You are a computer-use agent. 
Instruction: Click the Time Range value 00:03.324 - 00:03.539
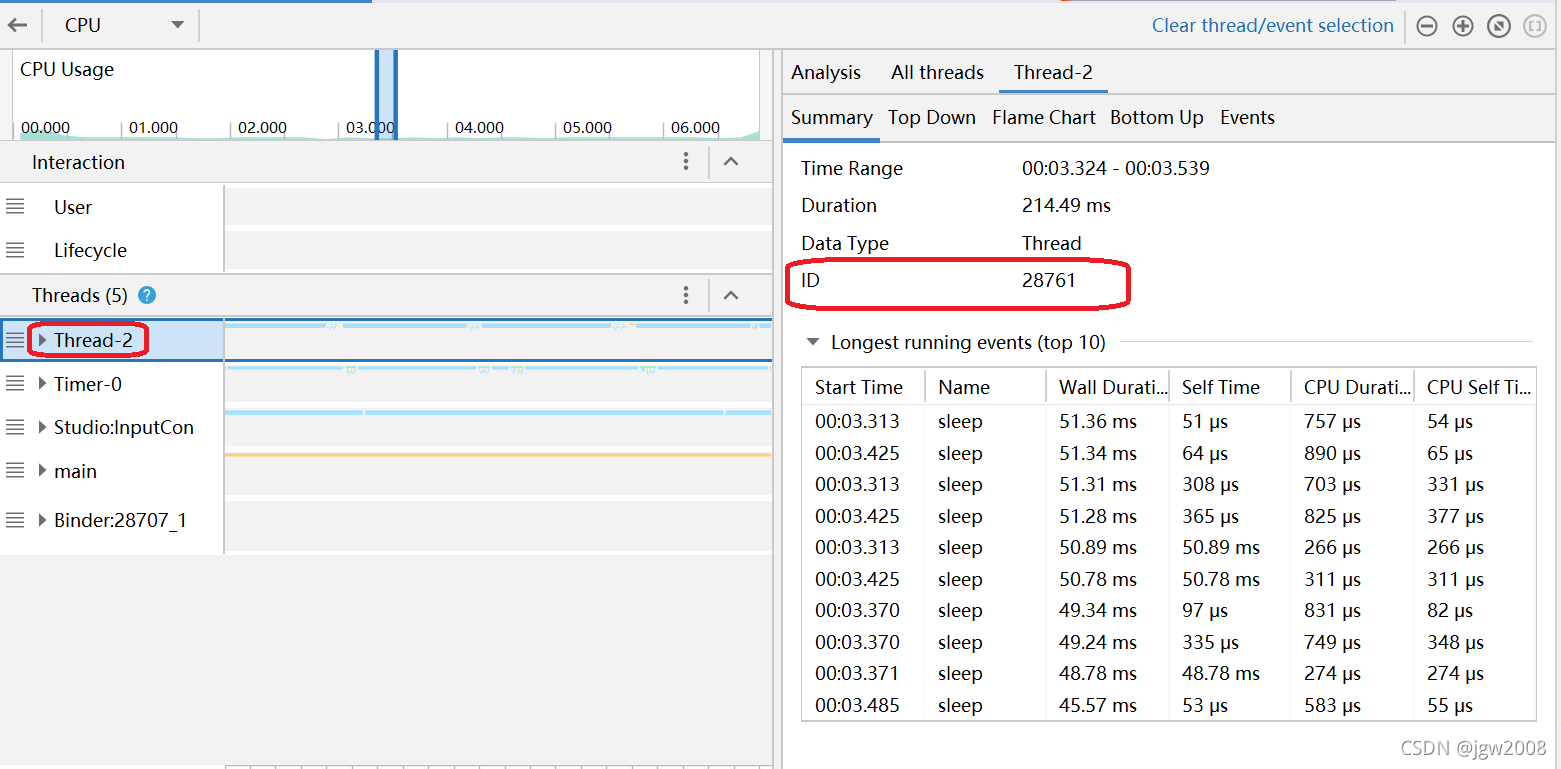(x=1116, y=169)
